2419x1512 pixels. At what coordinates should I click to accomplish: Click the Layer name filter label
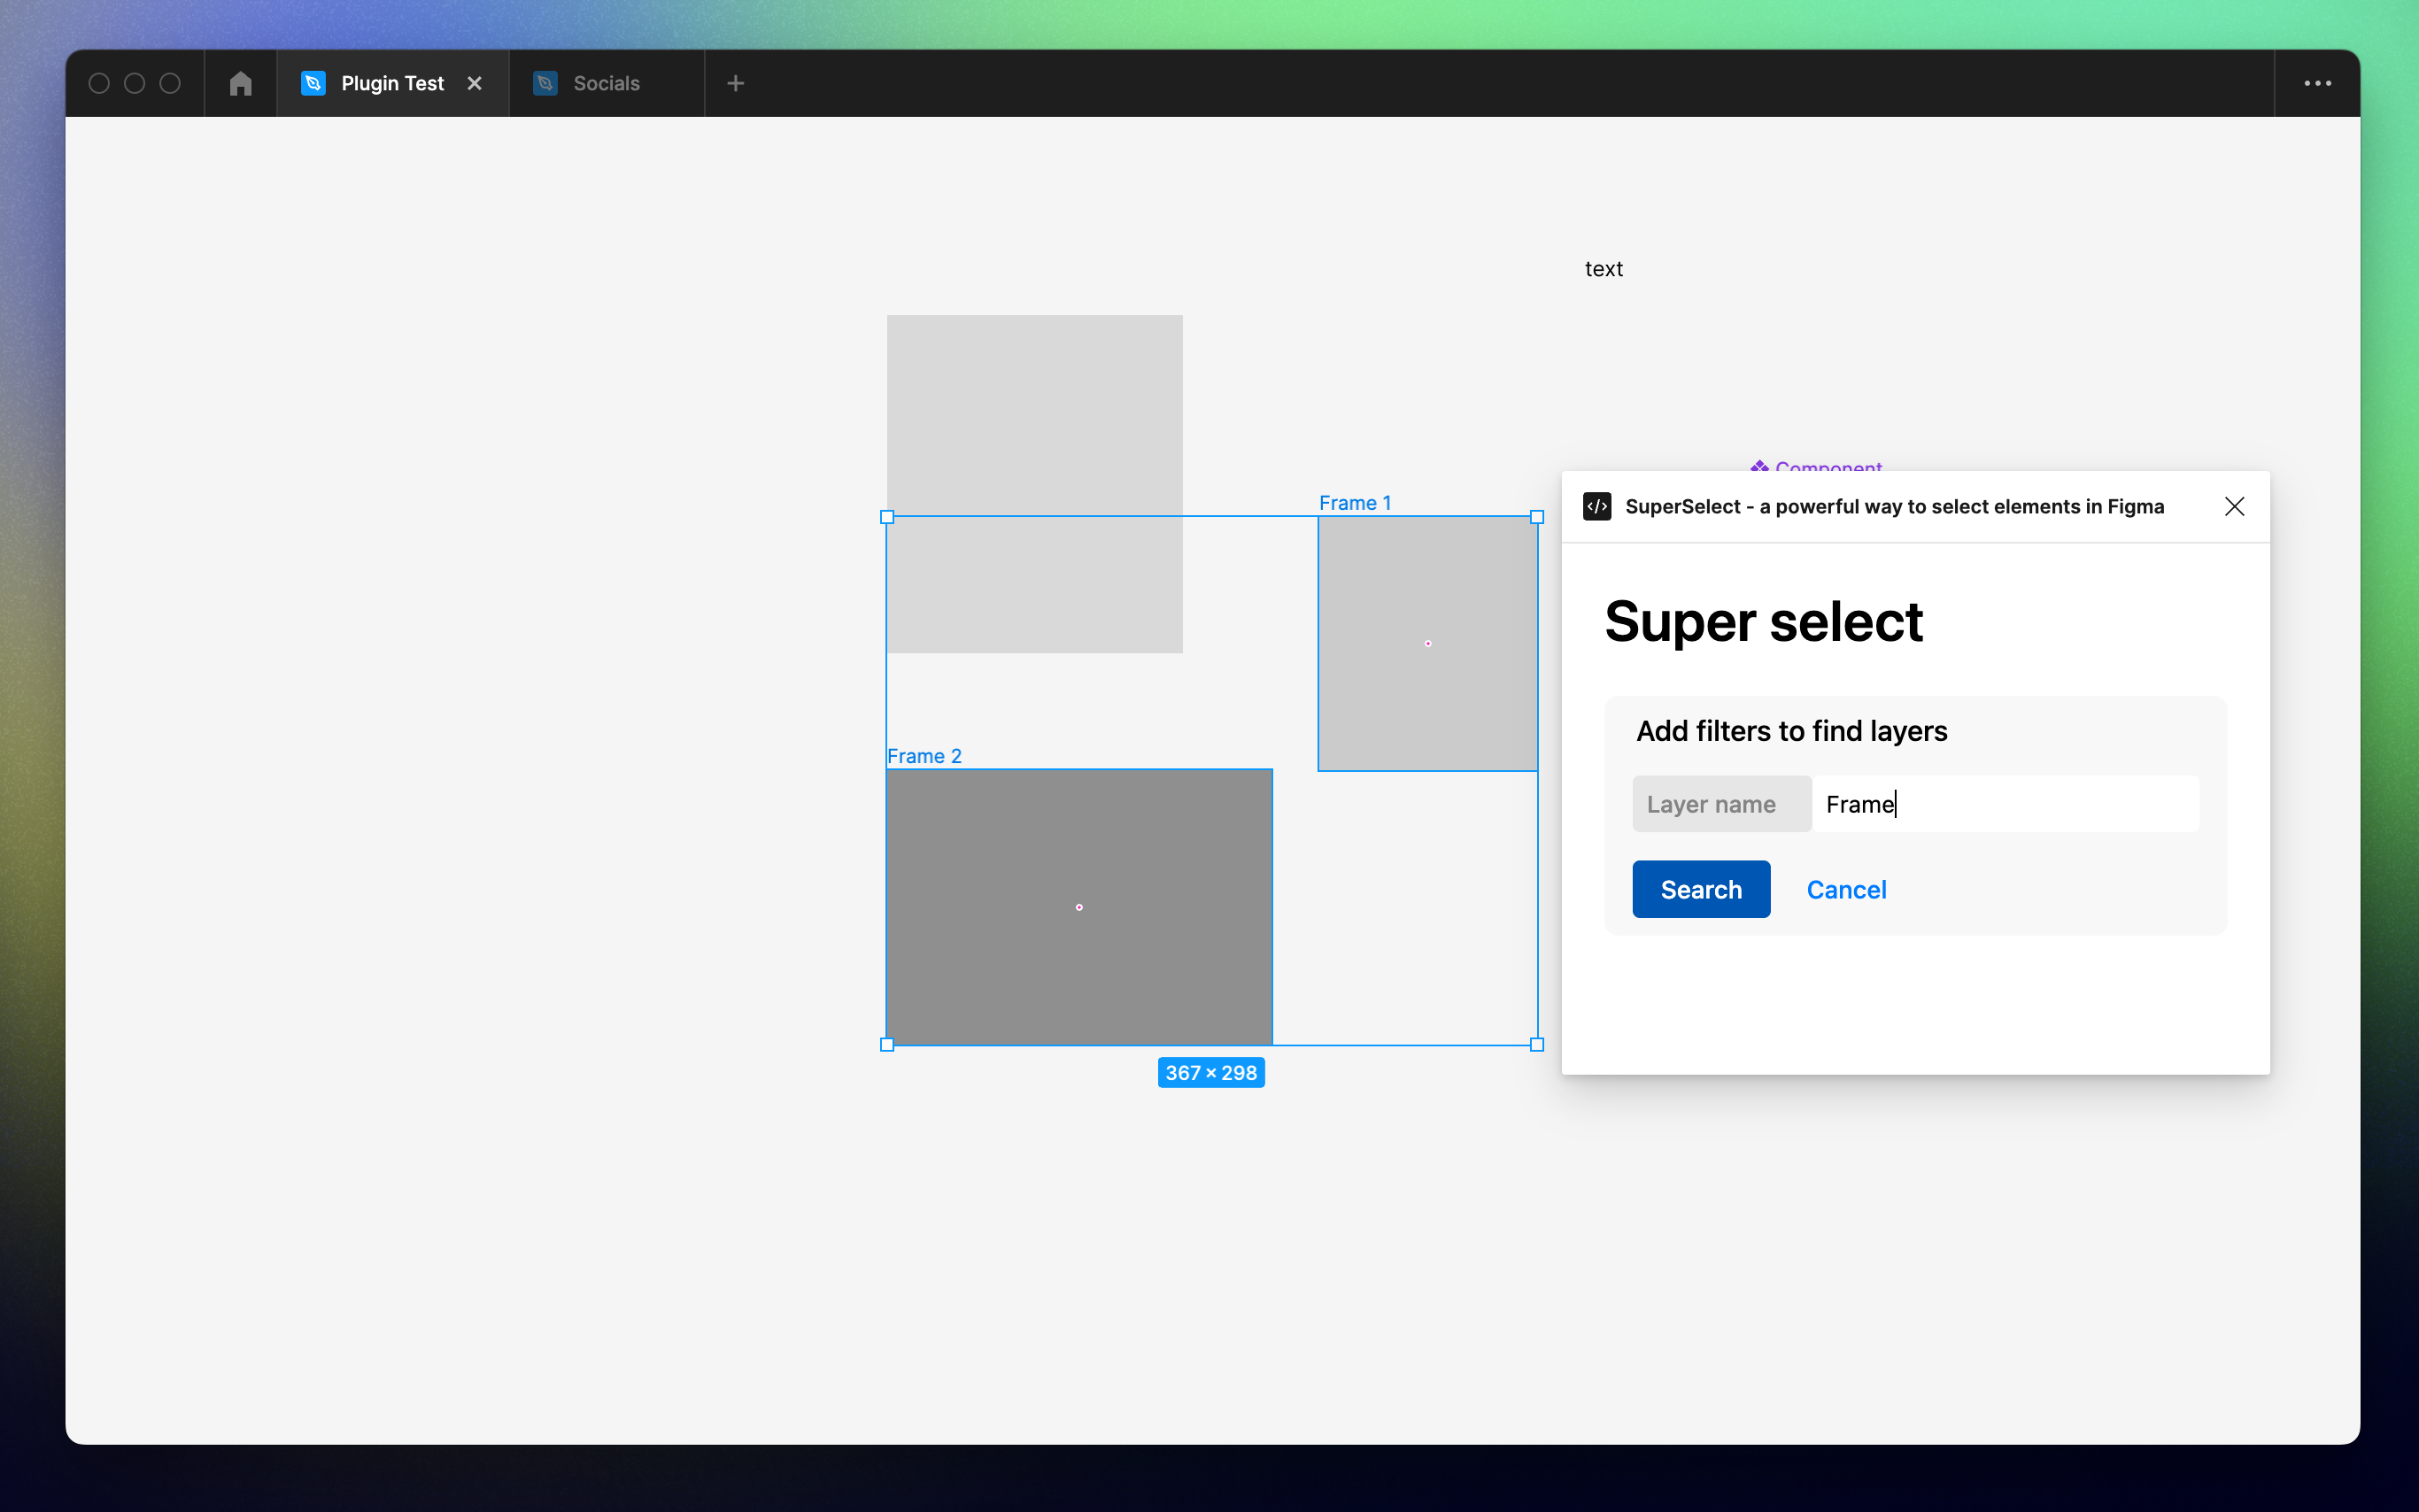point(1721,804)
